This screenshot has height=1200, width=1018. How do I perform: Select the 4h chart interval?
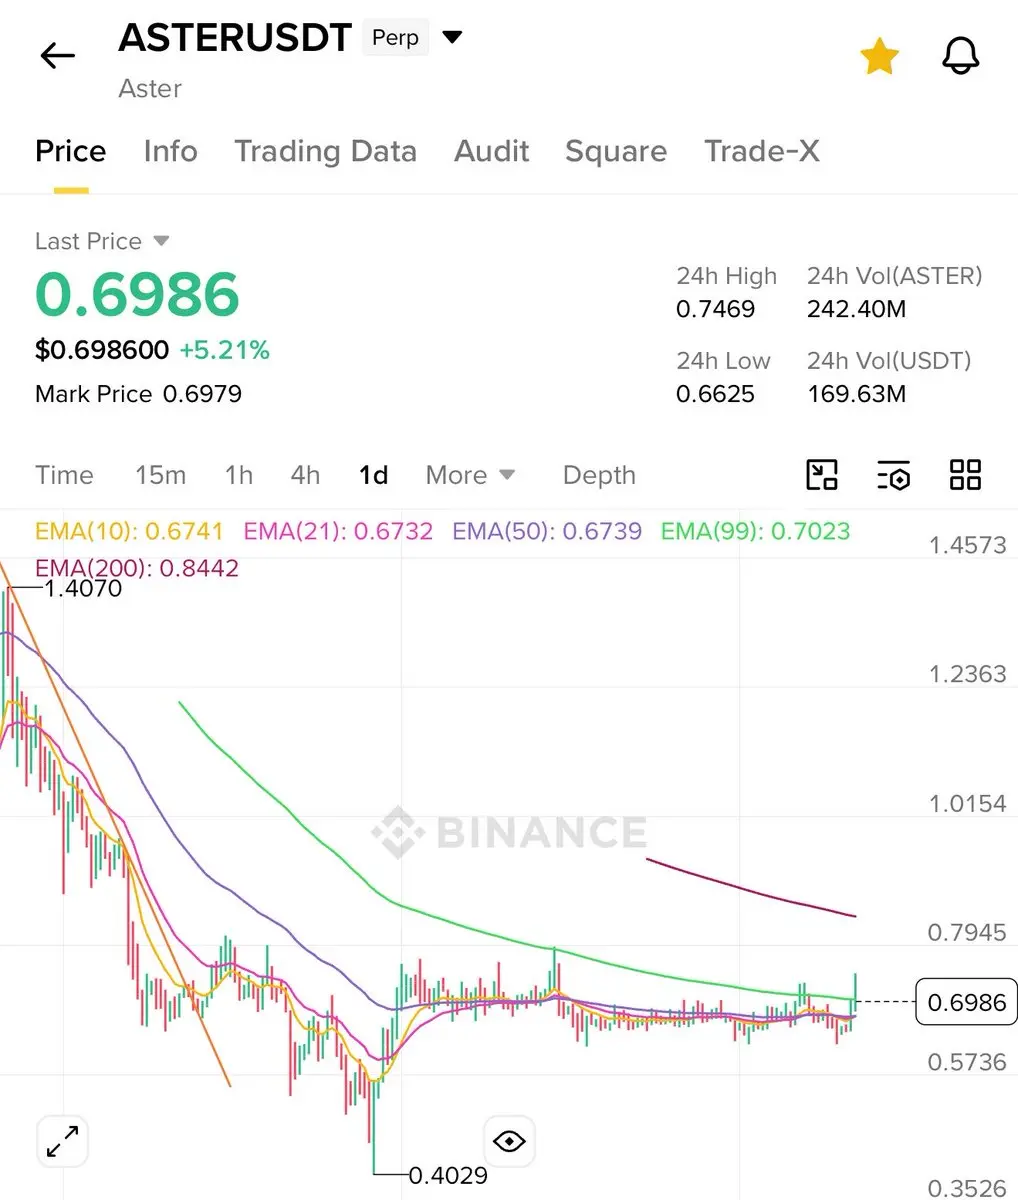tap(305, 475)
